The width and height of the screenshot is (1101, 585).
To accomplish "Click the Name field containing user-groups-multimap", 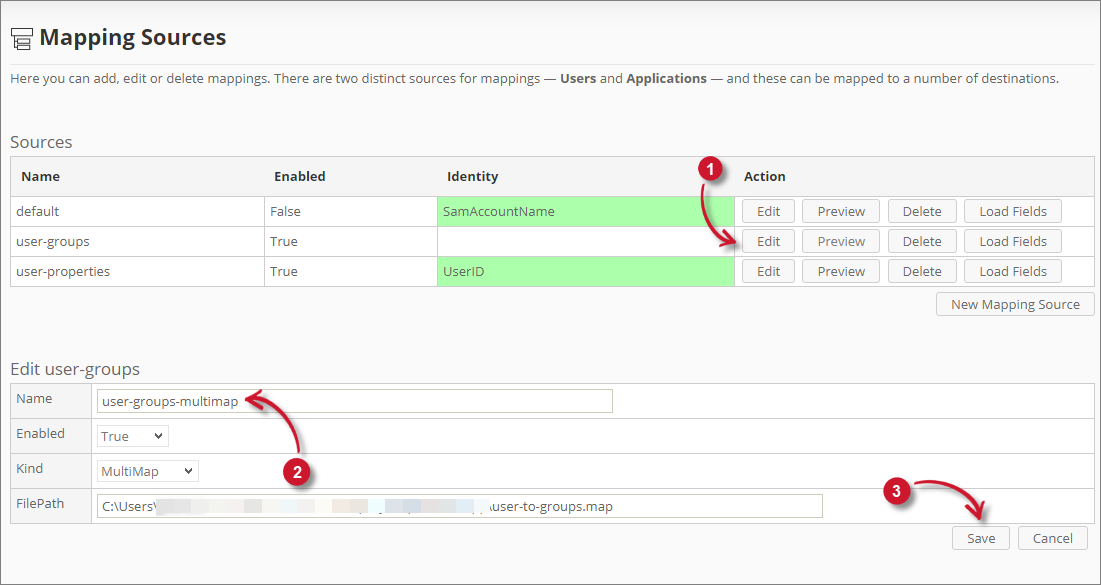I will pyautogui.click(x=354, y=401).
